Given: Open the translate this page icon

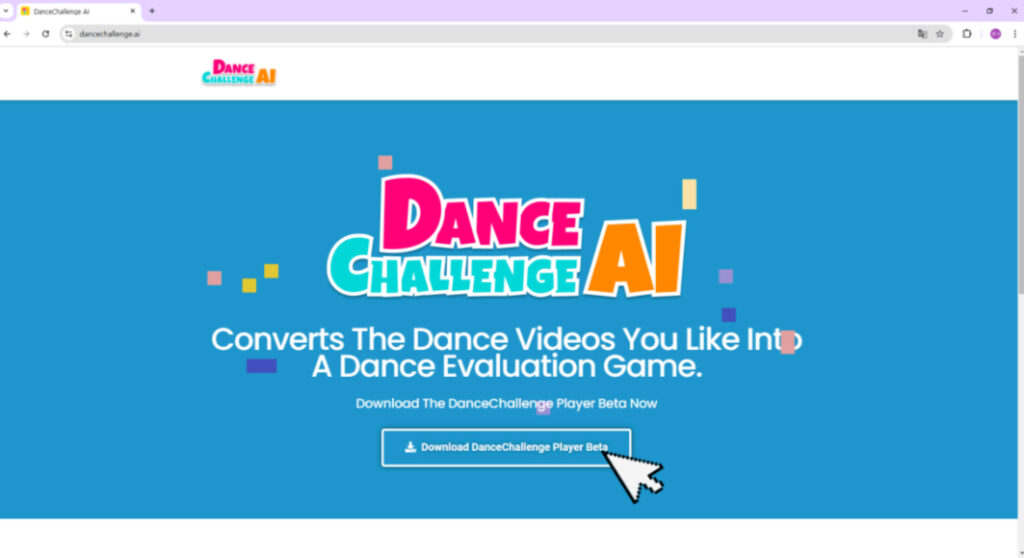Looking at the screenshot, I should (922, 34).
